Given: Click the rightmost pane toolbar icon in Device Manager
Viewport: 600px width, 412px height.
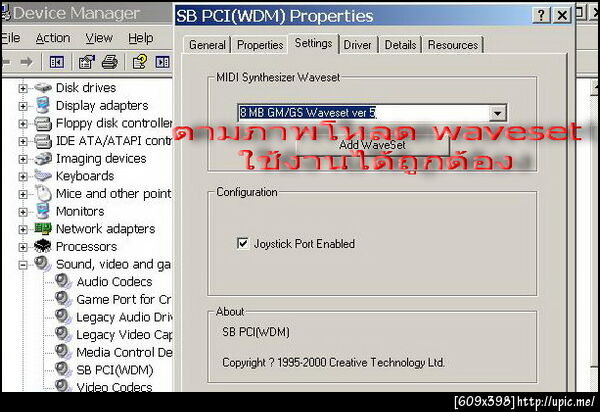Looking at the screenshot, I should coord(162,62).
